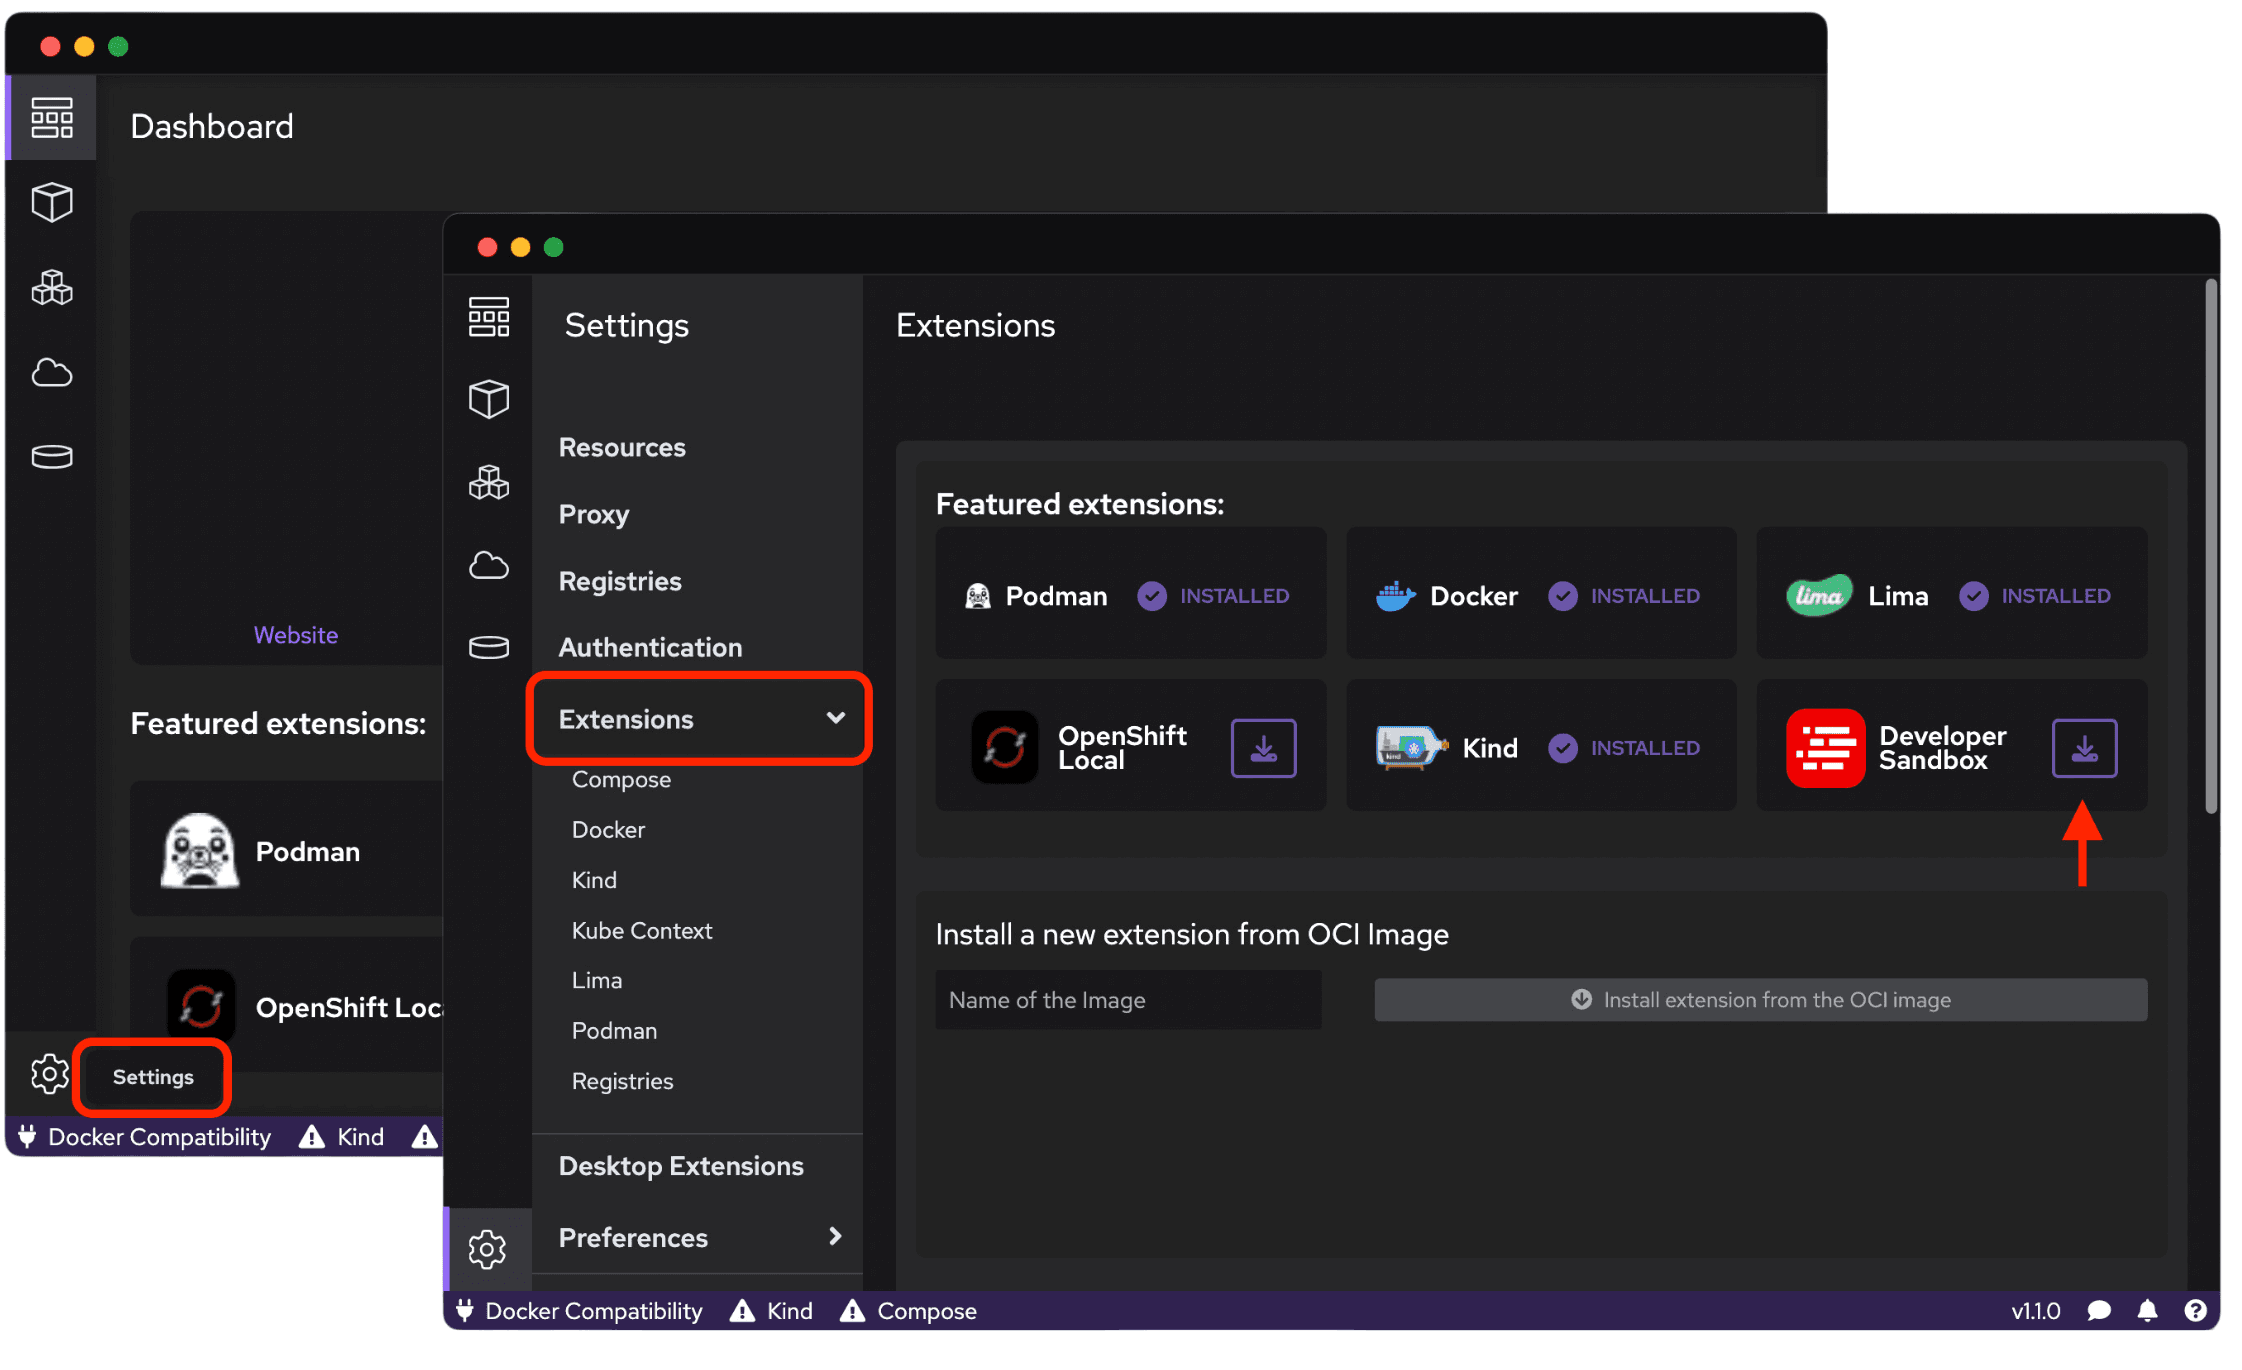Screen dimensions: 2242x1370
Task: Click the v1.1.0 version label
Action: pos(2036,1311)
